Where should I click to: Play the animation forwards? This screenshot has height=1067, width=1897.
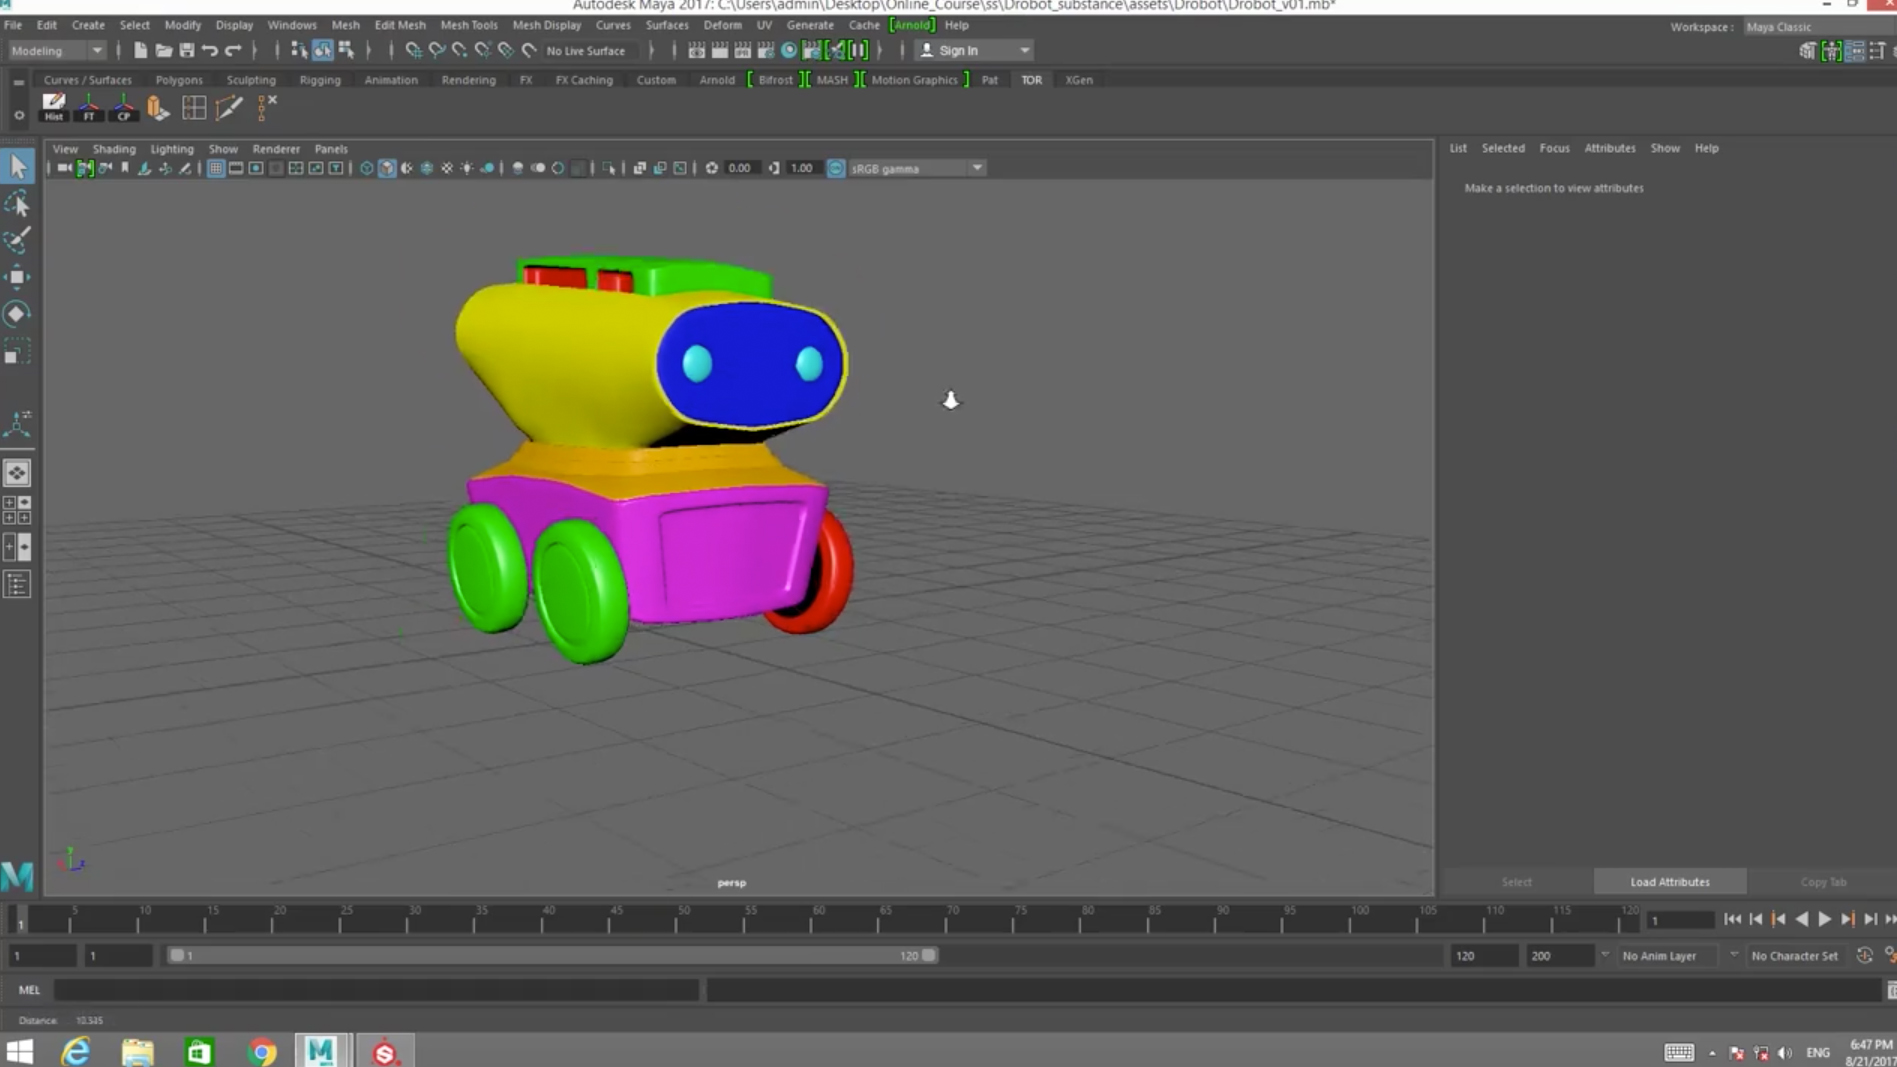(x=1824, y=919)
